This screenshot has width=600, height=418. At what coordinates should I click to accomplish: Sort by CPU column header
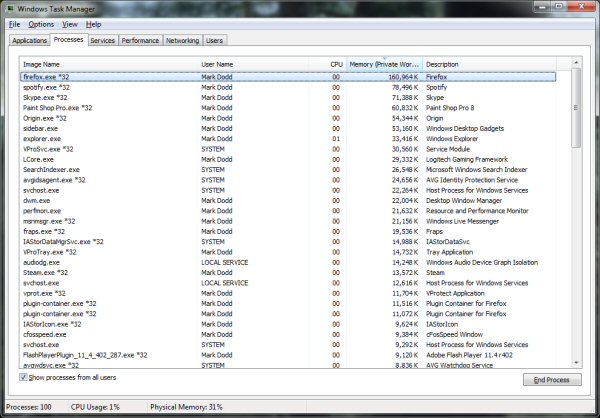(x=328, y=64)
